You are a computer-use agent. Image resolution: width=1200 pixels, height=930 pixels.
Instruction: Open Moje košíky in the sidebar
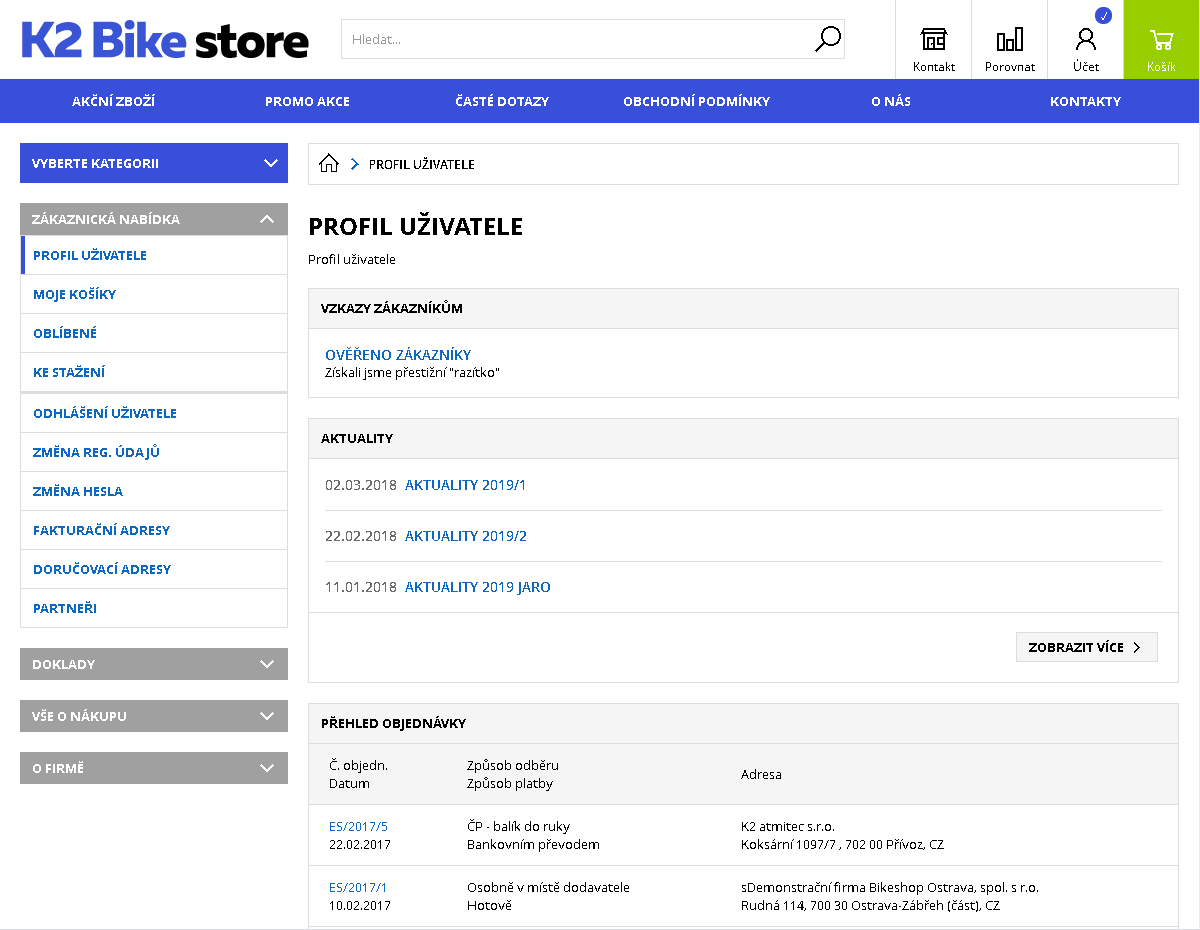(154, 294)
